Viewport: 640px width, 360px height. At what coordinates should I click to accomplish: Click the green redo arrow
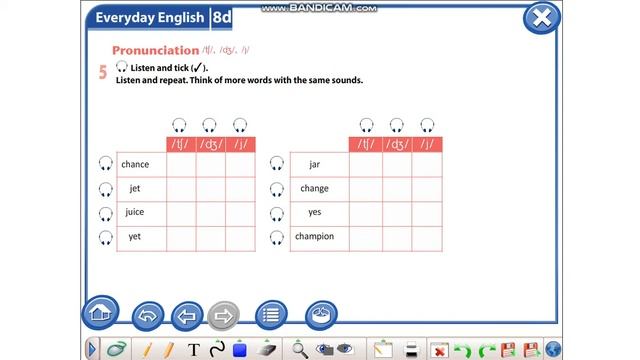point(487,351)
